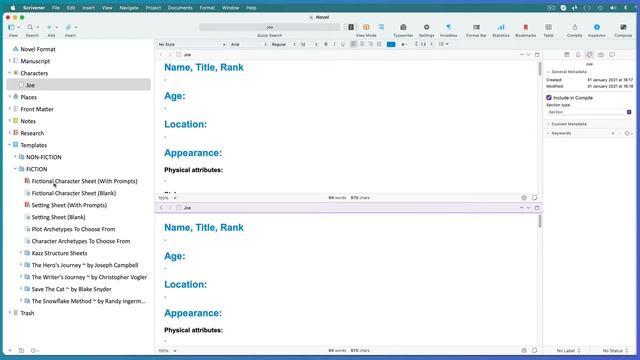Click the red Bookmarks icon

525,27
